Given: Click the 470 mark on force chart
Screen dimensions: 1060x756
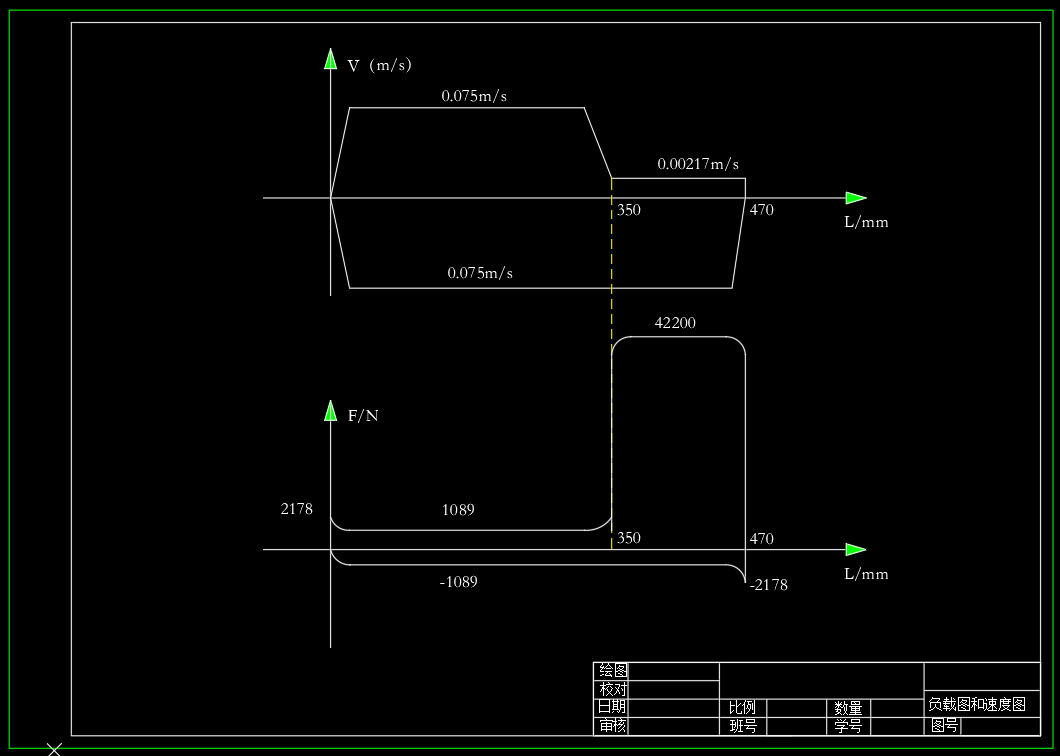Looking at the screenshot, I should [761, 539].
